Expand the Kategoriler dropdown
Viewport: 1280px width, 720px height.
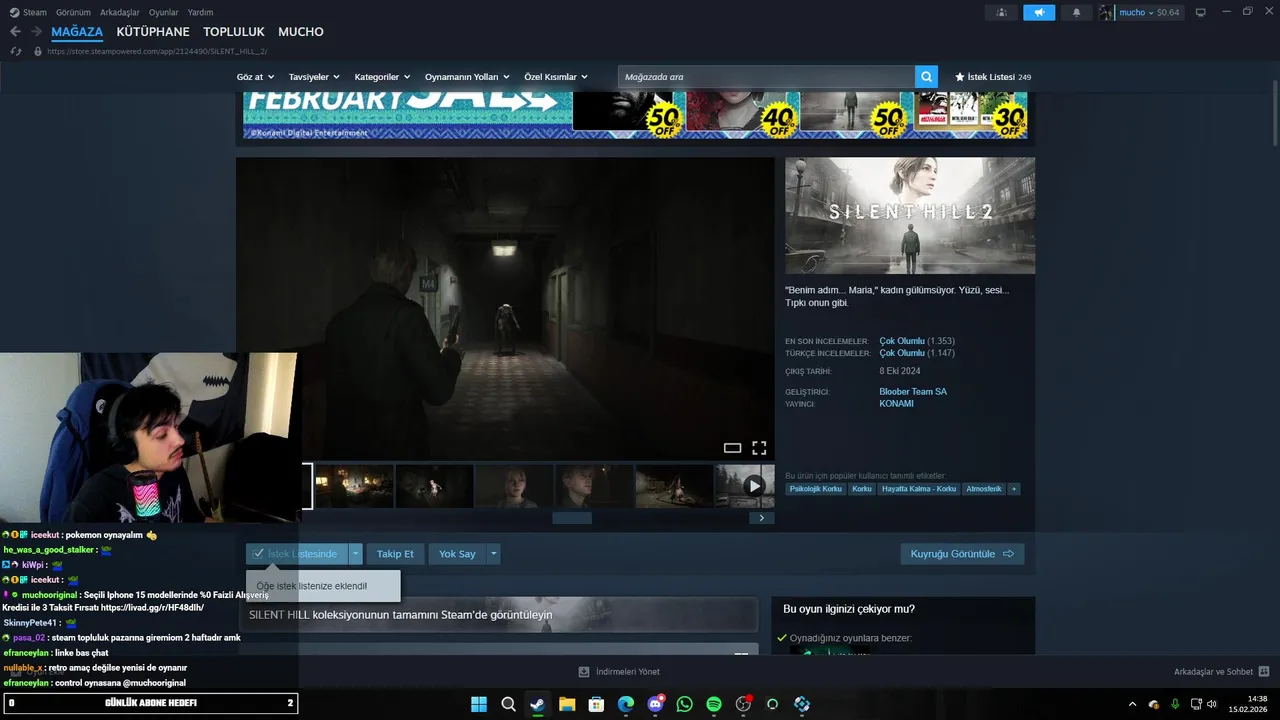click(x=382, y=77)
